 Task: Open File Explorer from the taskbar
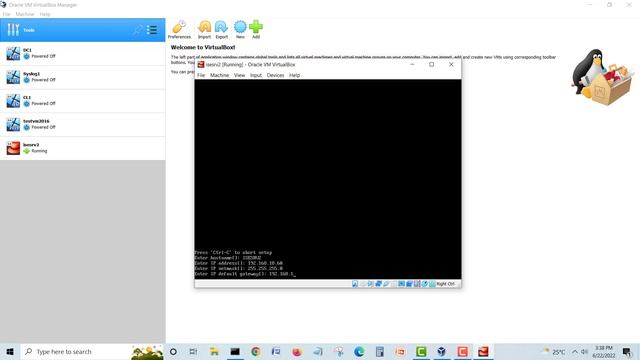pos(214,351)
